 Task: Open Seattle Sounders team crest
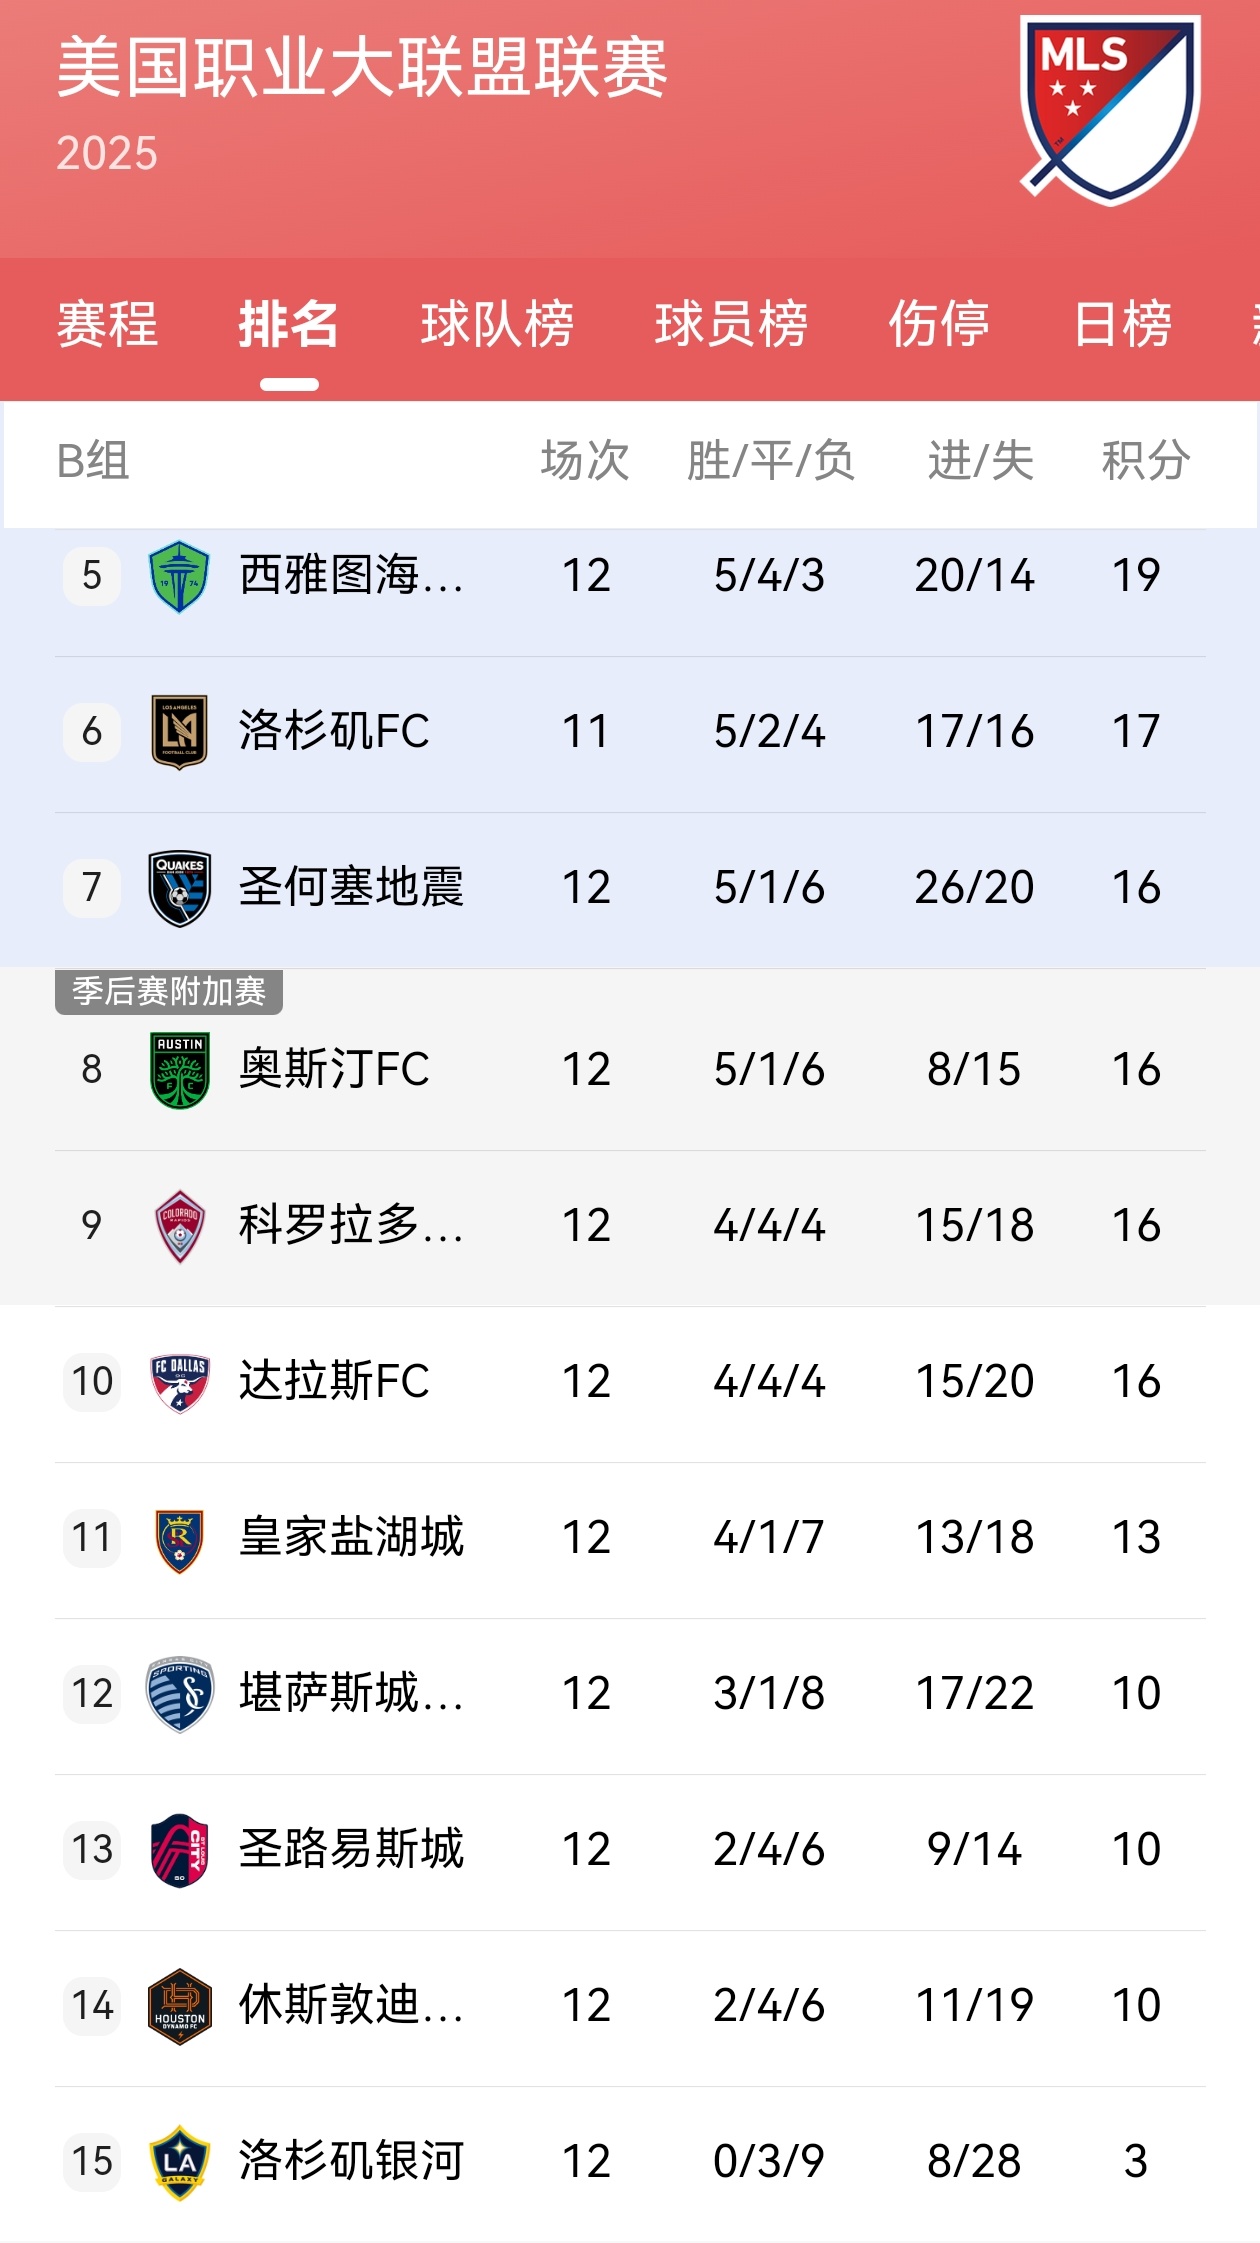pyautogui.click(x=179, y=576)
